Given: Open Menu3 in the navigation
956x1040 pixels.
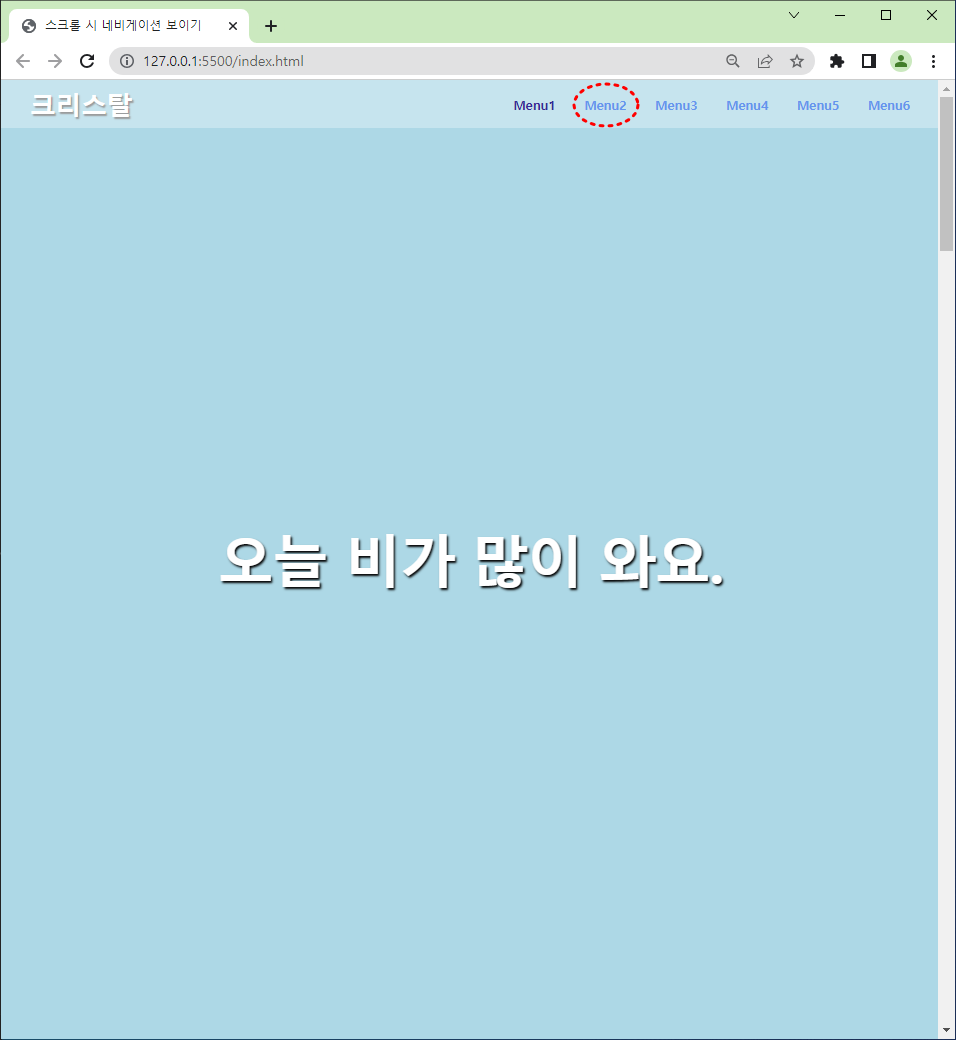Looking at the screenshot, I should point(676,105).
